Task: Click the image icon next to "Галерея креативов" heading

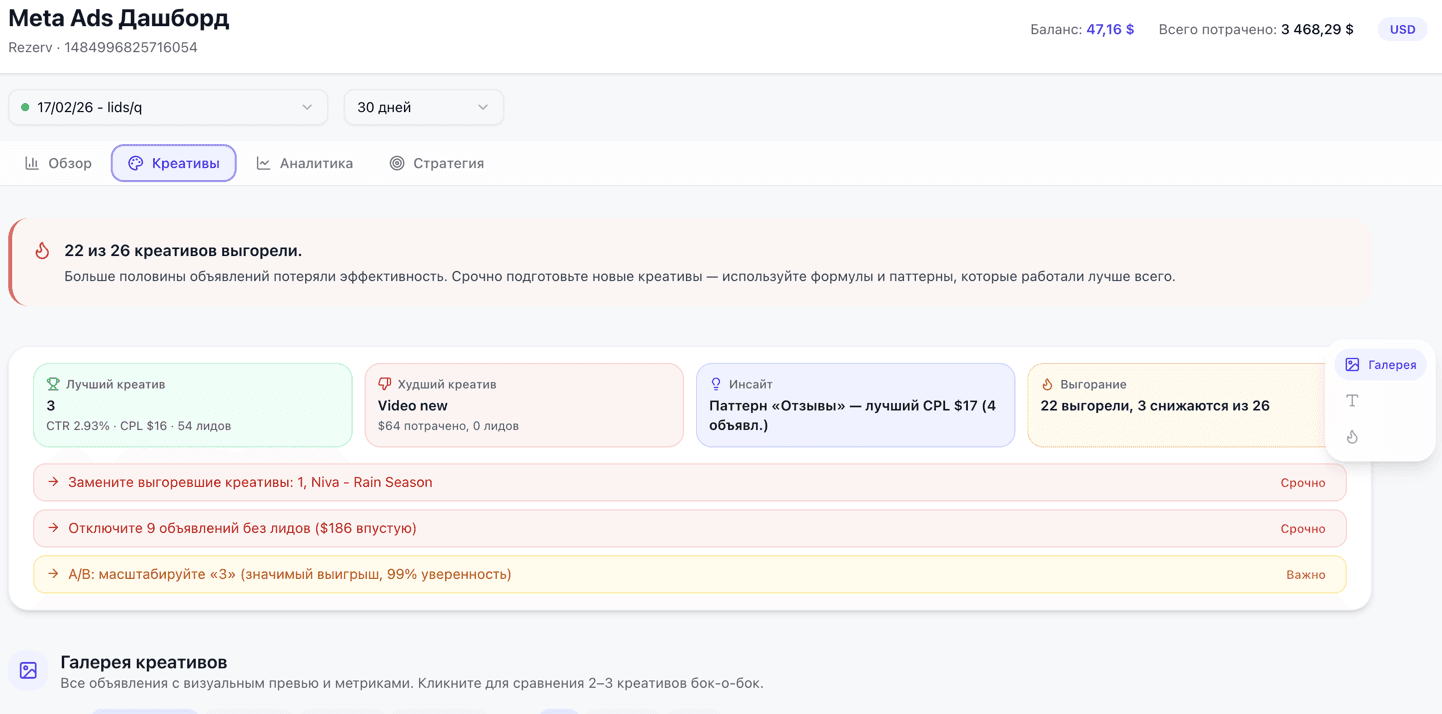Action: pyautogui.click(x=27, y=670)
